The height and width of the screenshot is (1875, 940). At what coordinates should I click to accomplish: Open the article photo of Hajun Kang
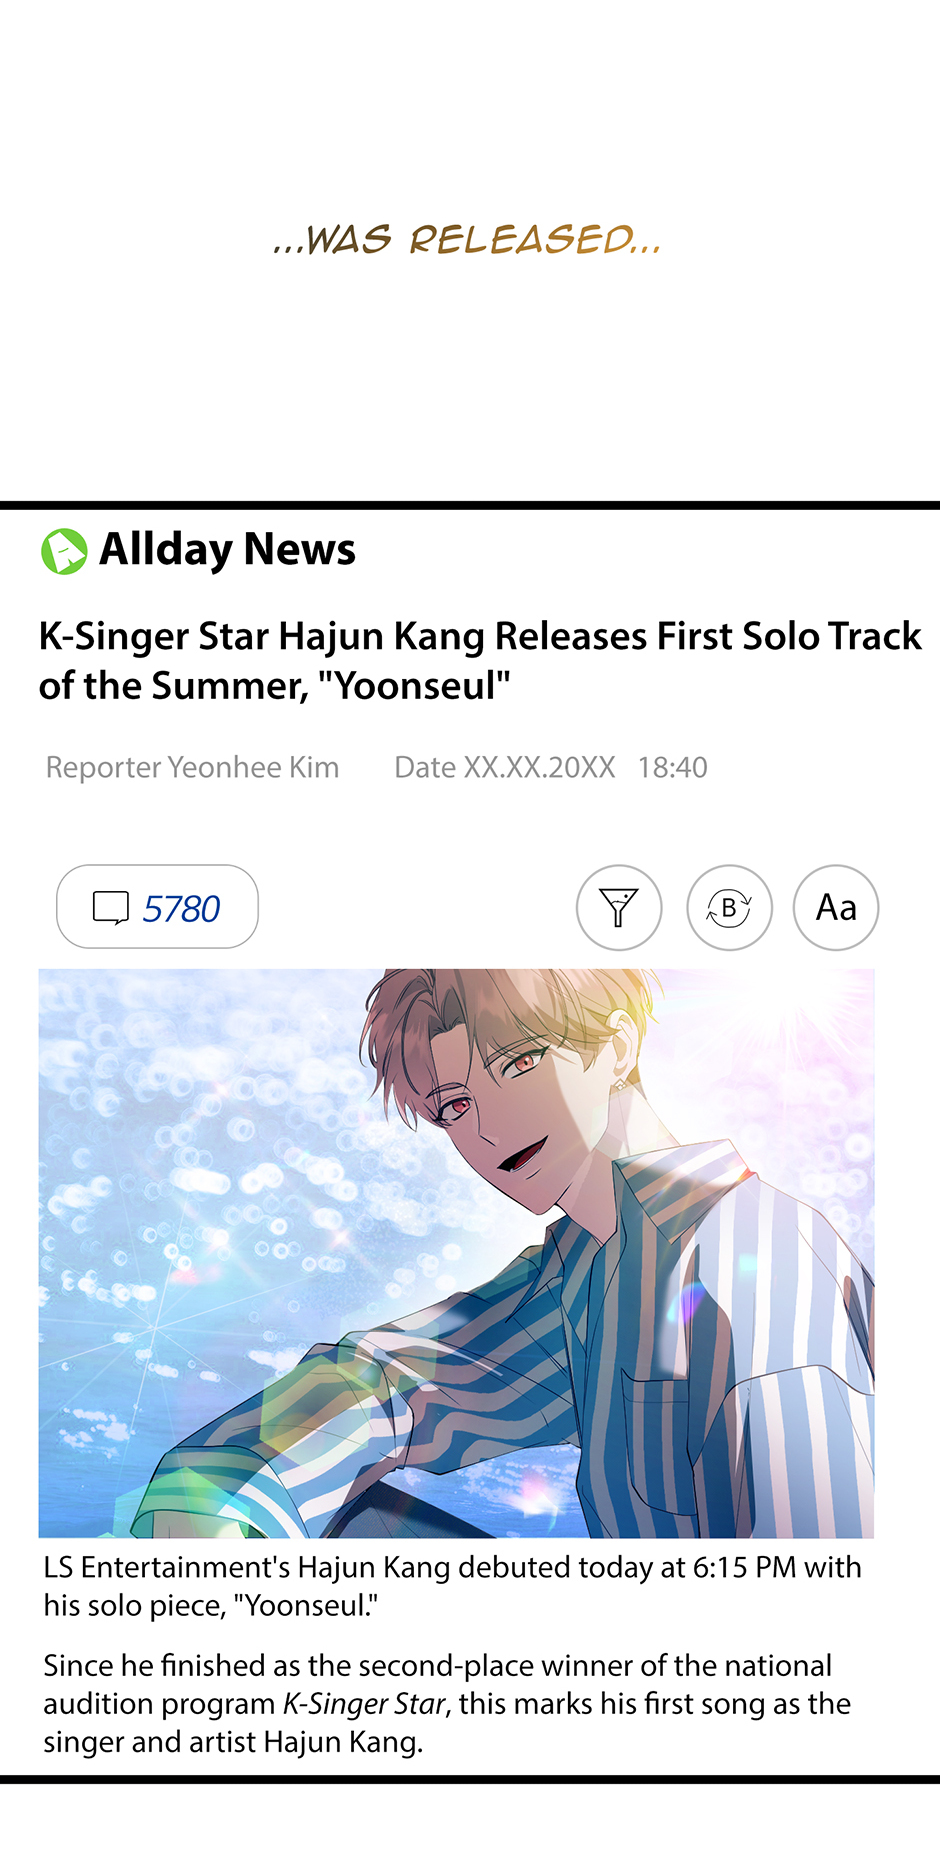tap(456, 1253)
